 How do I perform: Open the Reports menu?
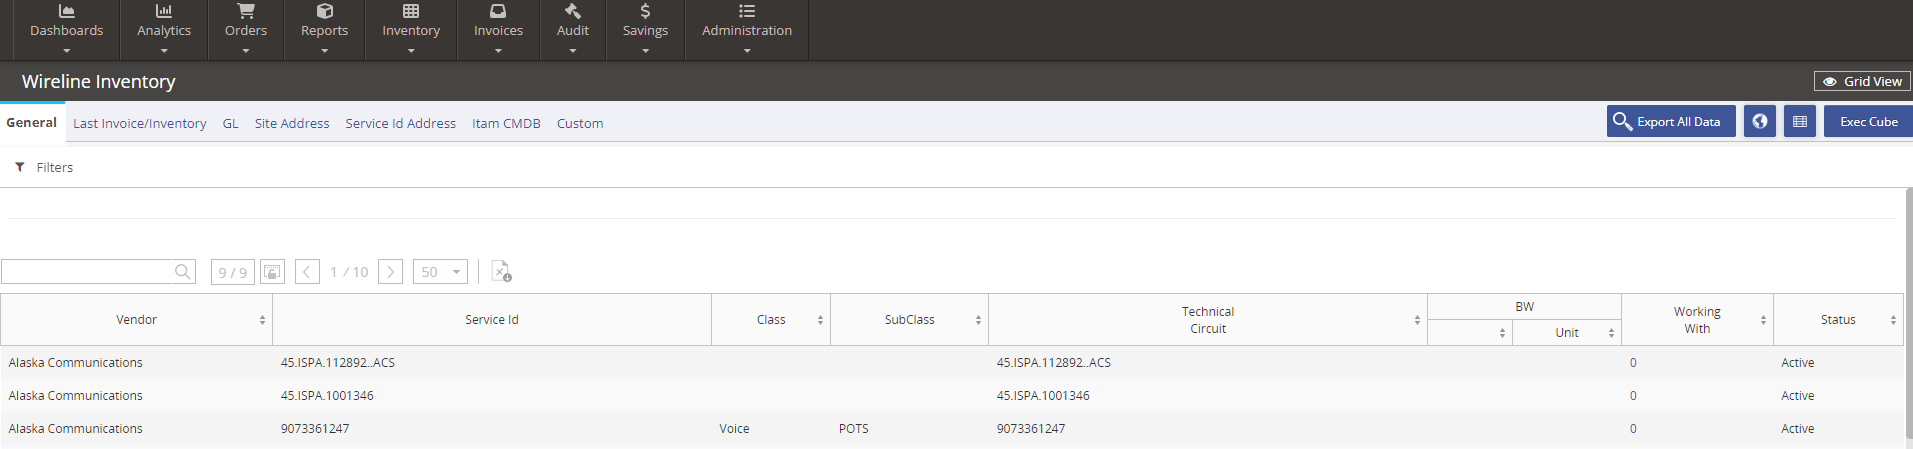(325, 30)
